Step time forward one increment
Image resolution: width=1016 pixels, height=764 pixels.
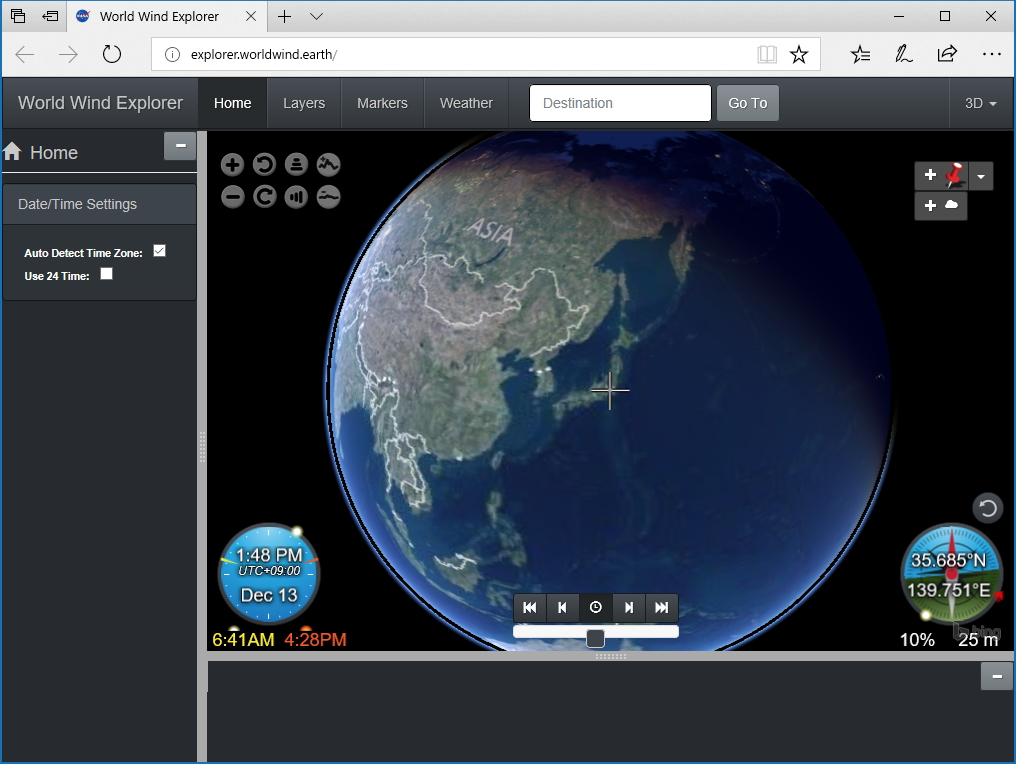coord(629,607)
